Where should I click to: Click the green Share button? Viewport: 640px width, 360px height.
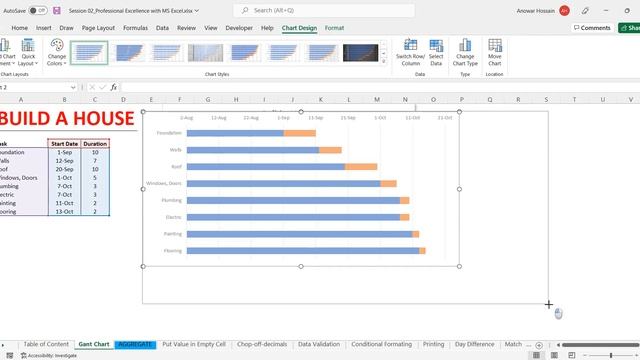(629, 28)
